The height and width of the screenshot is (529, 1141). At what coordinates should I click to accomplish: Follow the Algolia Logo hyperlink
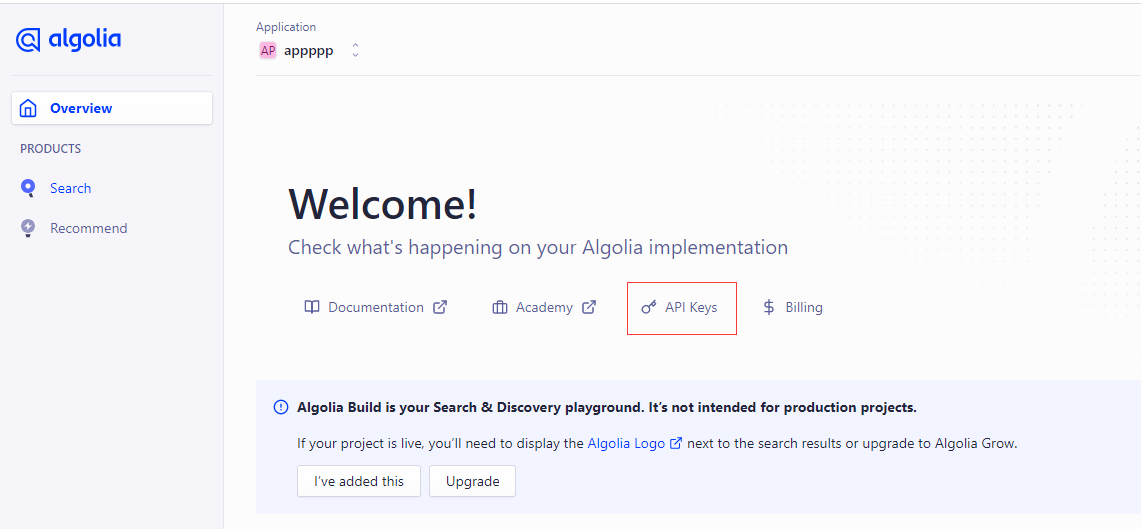tap(627, 443)
